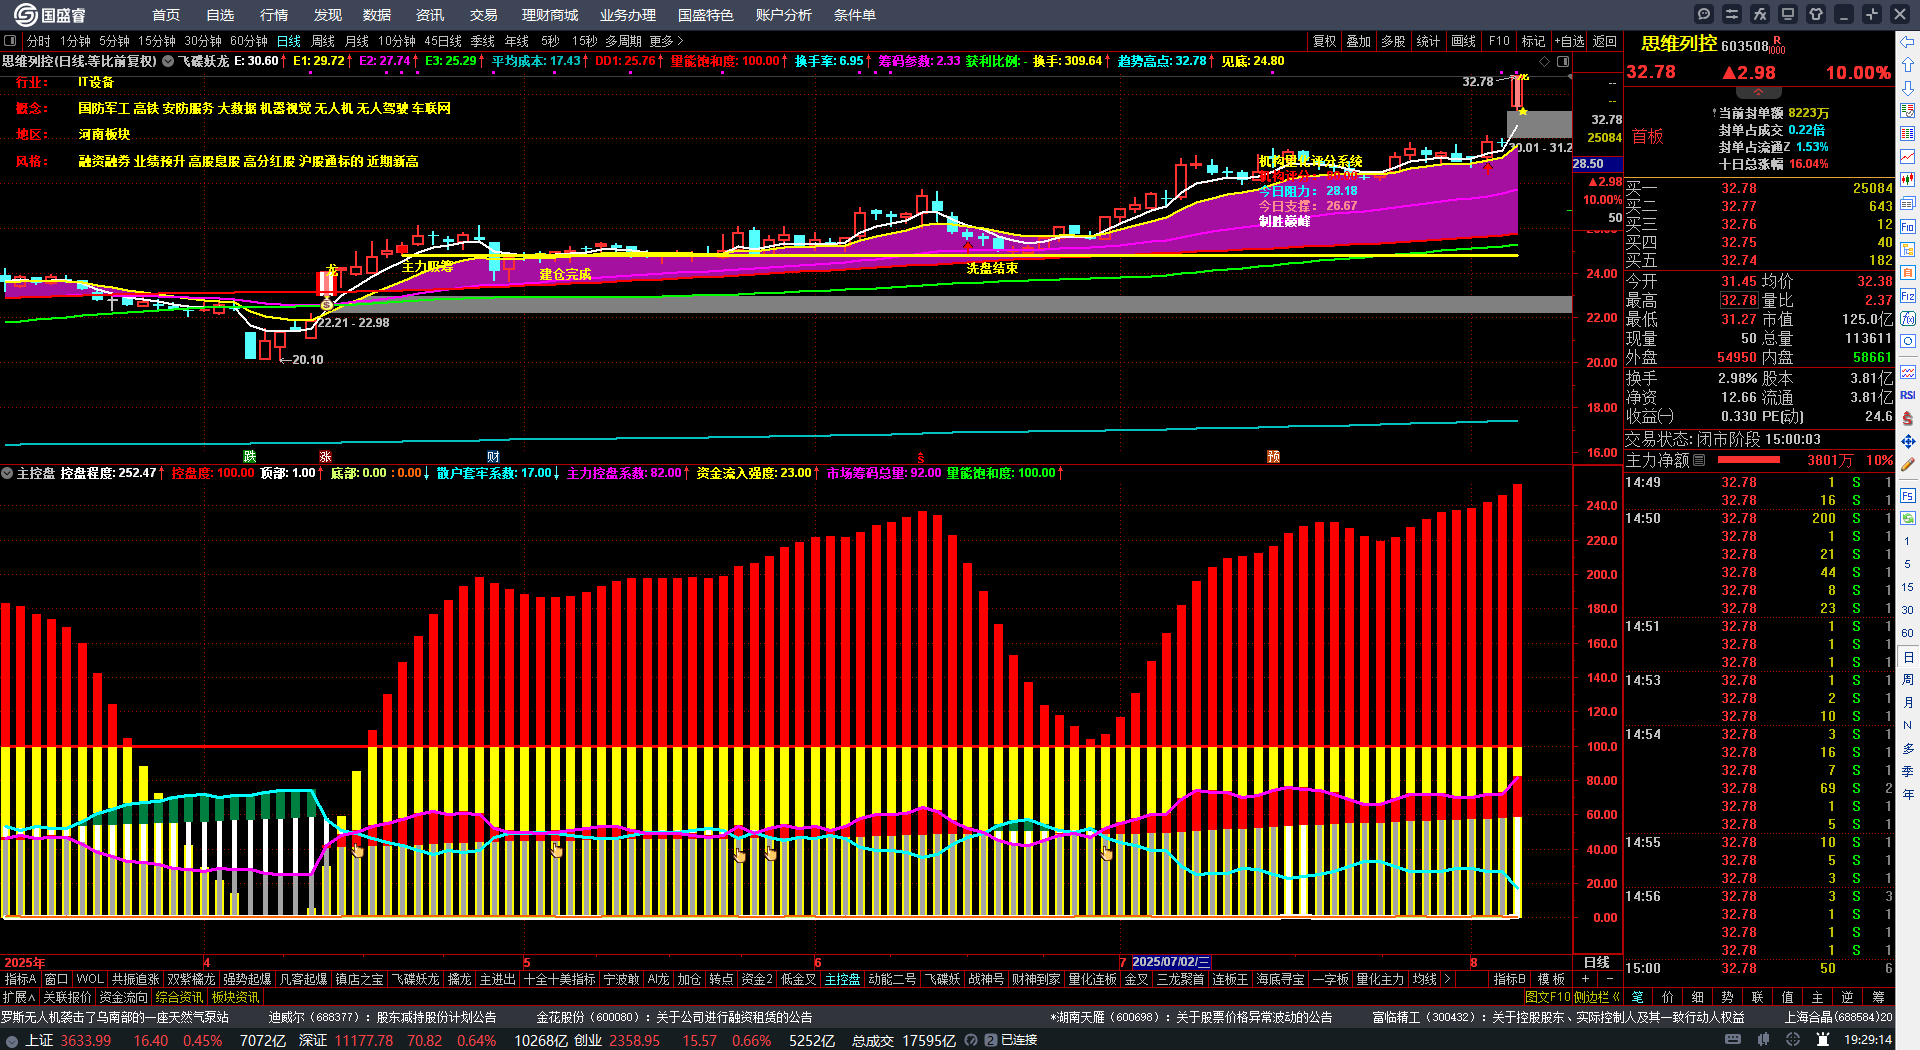Click the 涨 marker on the chart timeline
Viewport: 1920px width, 1050px height.
[x=325, y=456]
